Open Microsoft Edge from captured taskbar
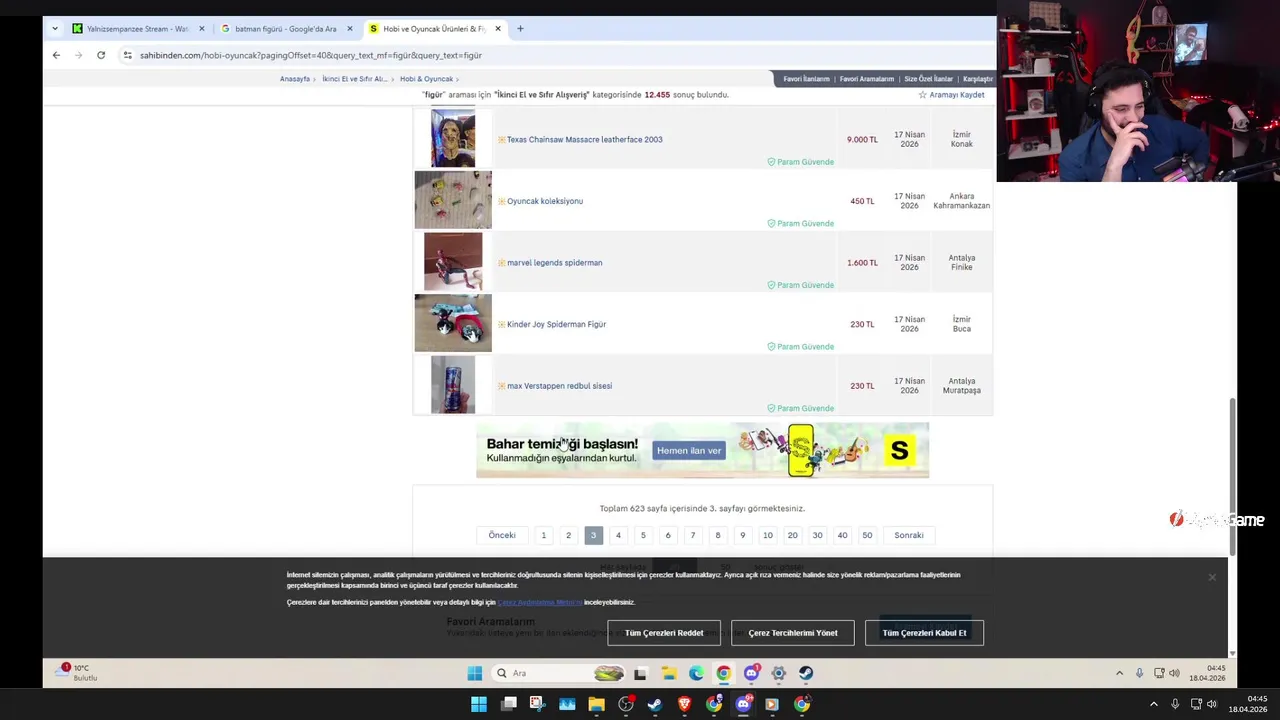 (696, 673)
